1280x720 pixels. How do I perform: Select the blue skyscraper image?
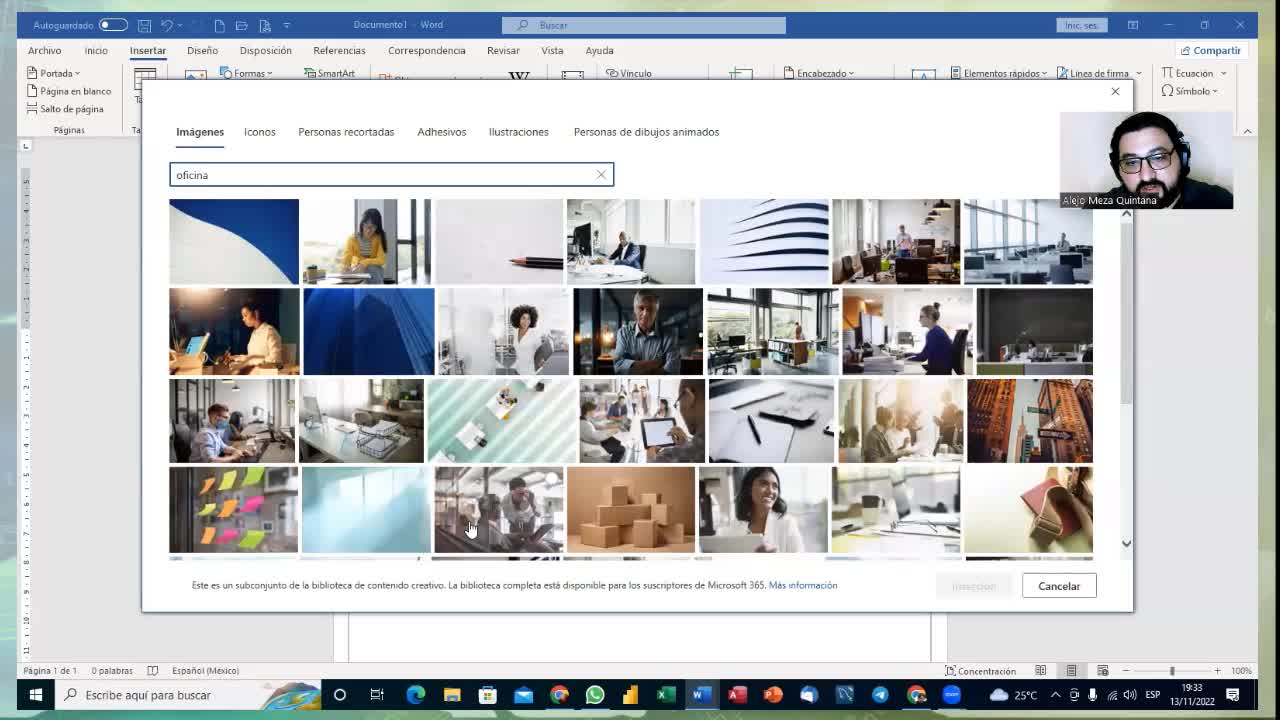pos(368,332)
